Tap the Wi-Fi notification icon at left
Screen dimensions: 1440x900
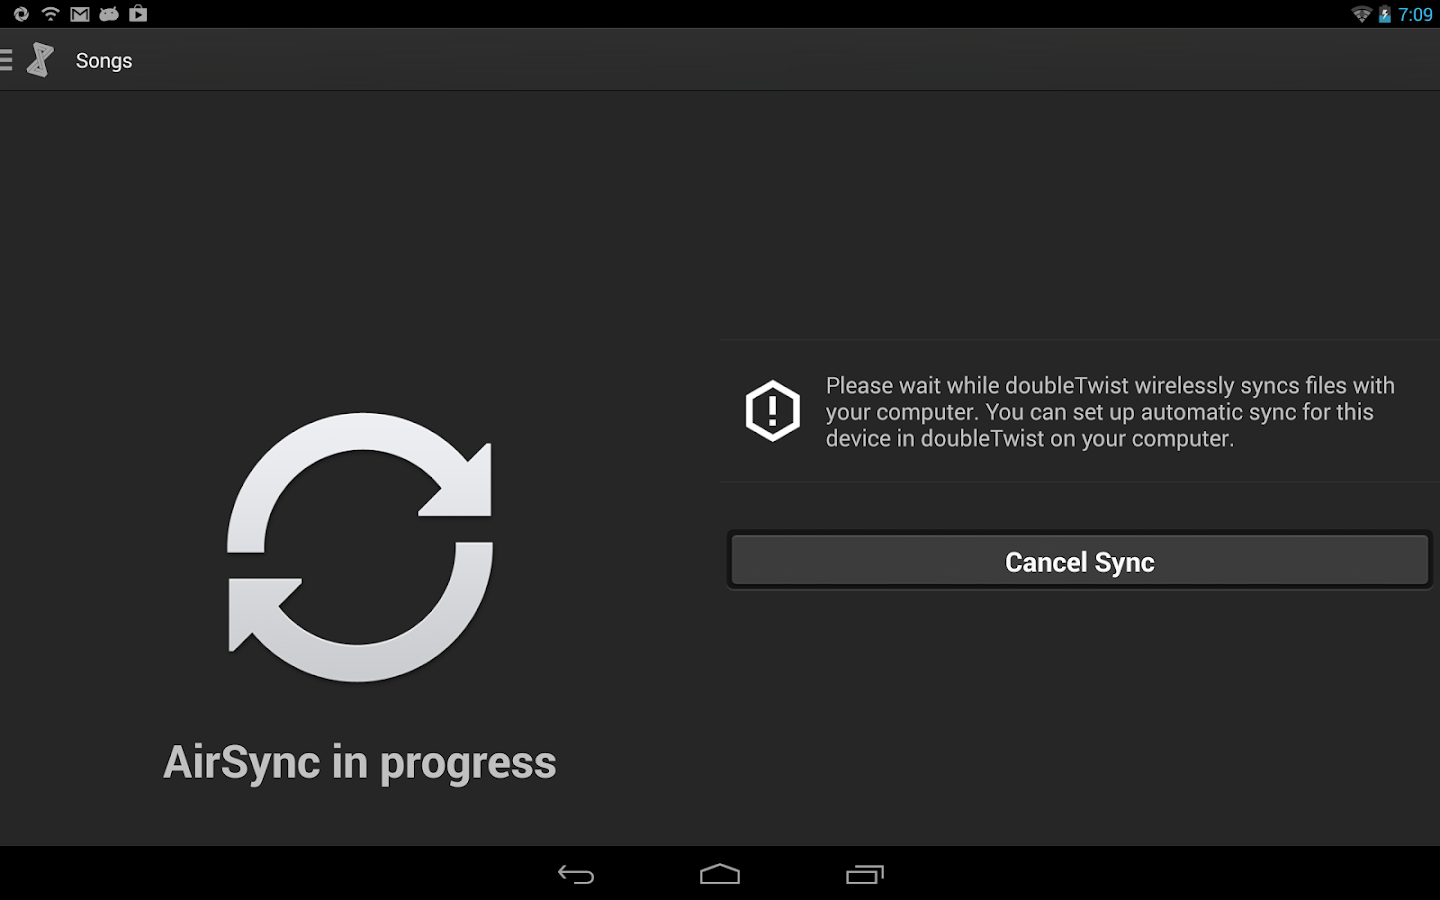pyautogui.click(x=50, y=14)
